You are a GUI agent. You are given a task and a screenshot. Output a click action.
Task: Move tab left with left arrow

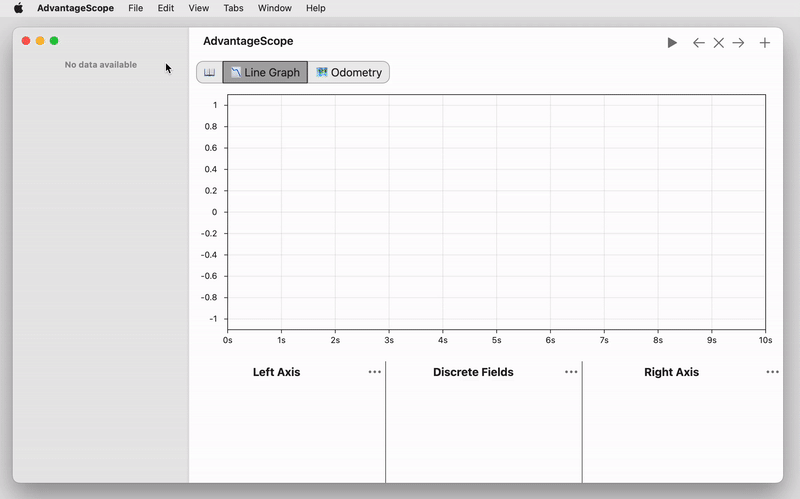click(698, 43)
